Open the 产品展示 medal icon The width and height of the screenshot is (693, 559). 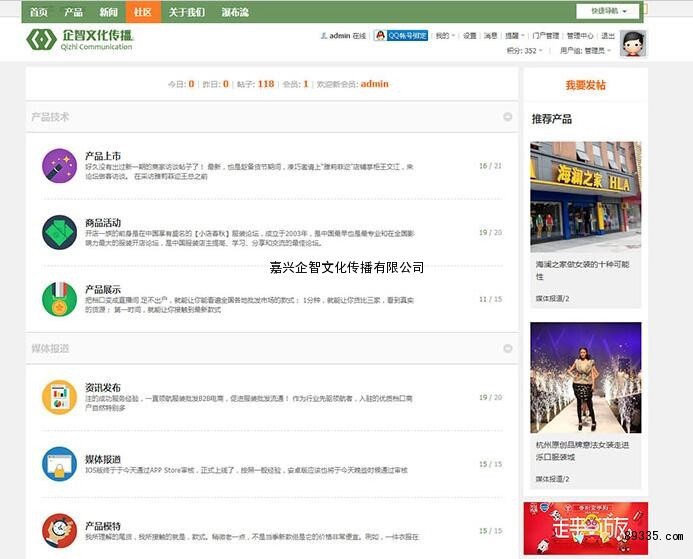click(x=59, y=298)
